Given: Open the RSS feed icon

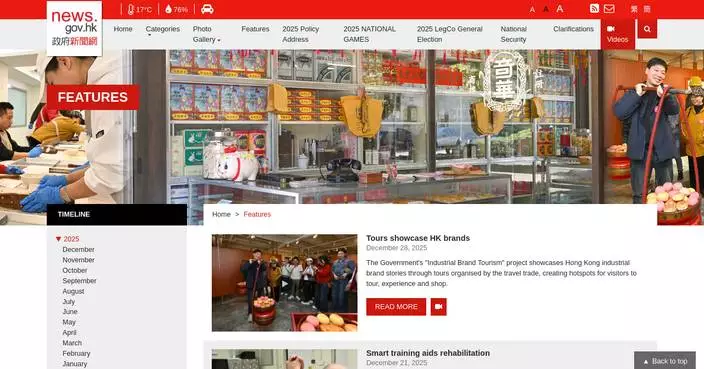Looking at the screenshot, I should (594, 9).
